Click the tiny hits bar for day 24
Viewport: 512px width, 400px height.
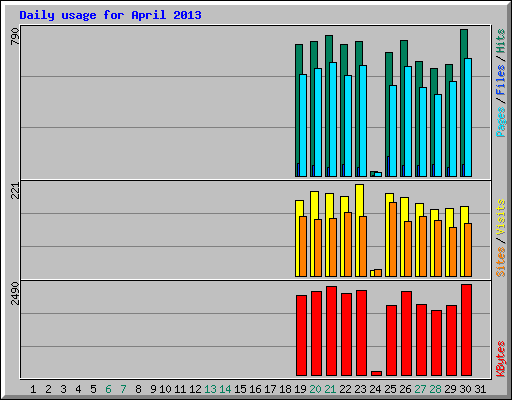pos(372,174)
